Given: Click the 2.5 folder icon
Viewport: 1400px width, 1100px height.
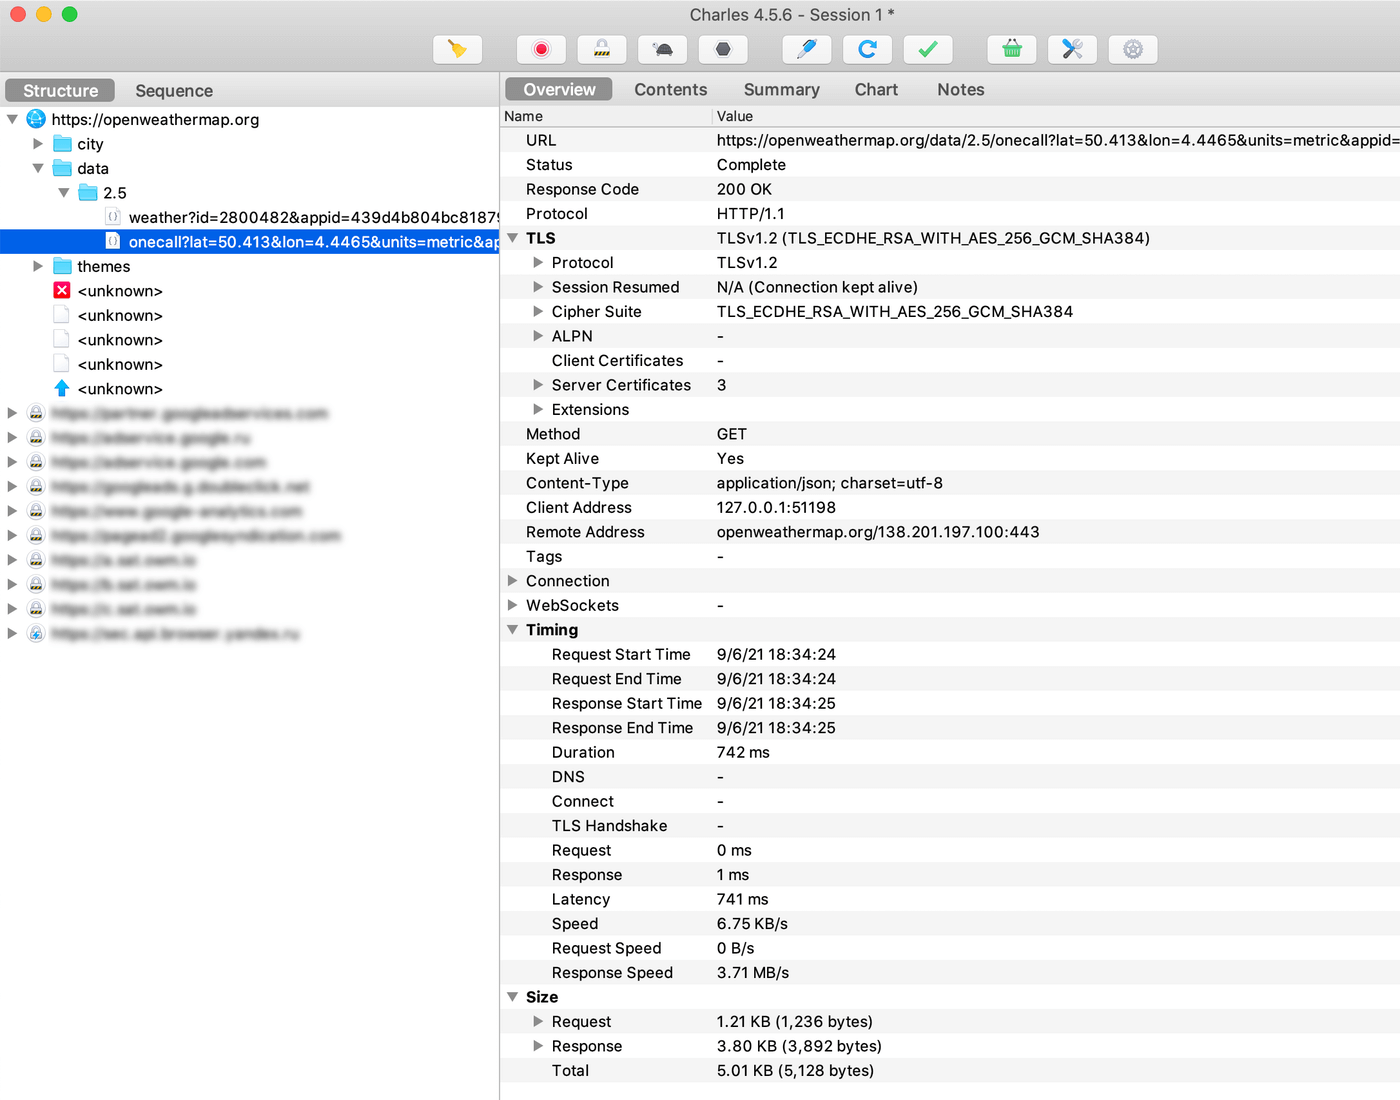Looking at the screenshot, I should (x=88, y=193).
